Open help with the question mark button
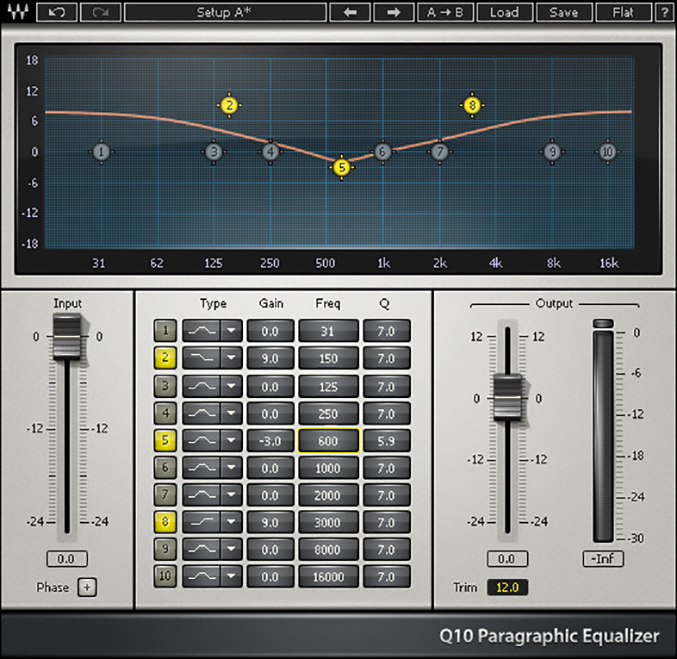The image size is (677, 659). (x=665, y=12)
